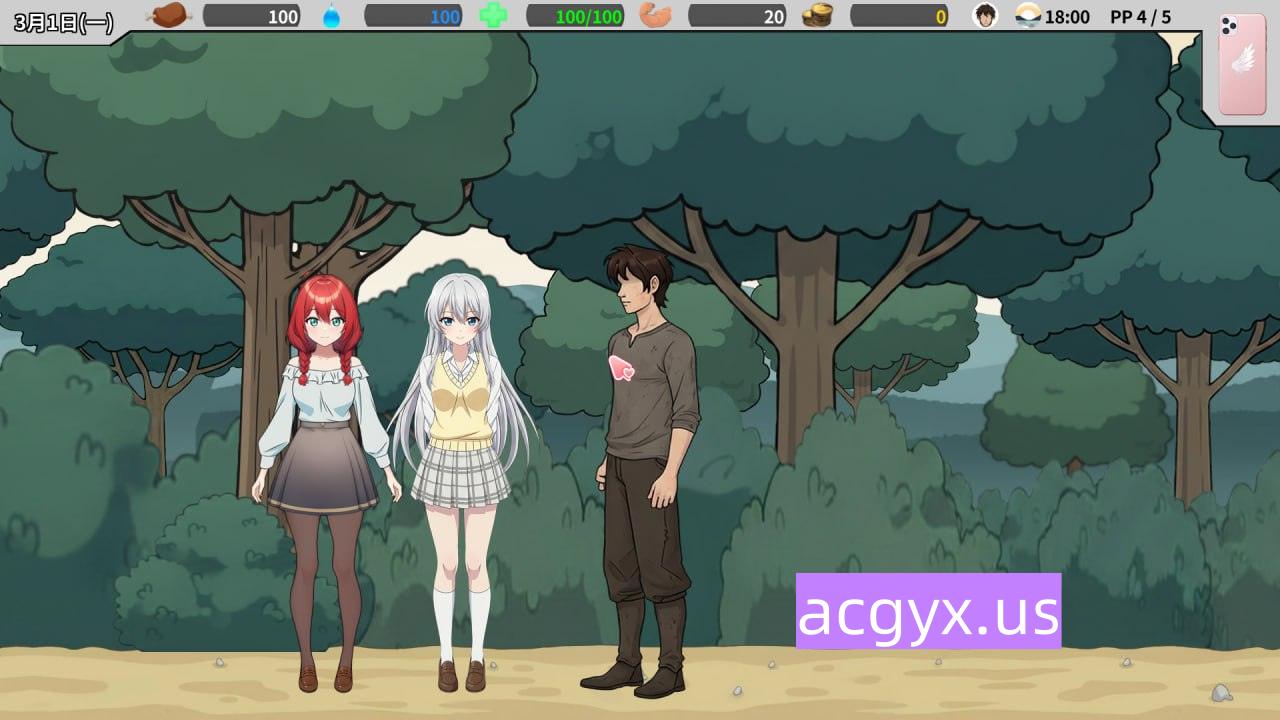
Task: Click the pink heart on man's chest
Action: pyautogui.click(x=621, y=368)
